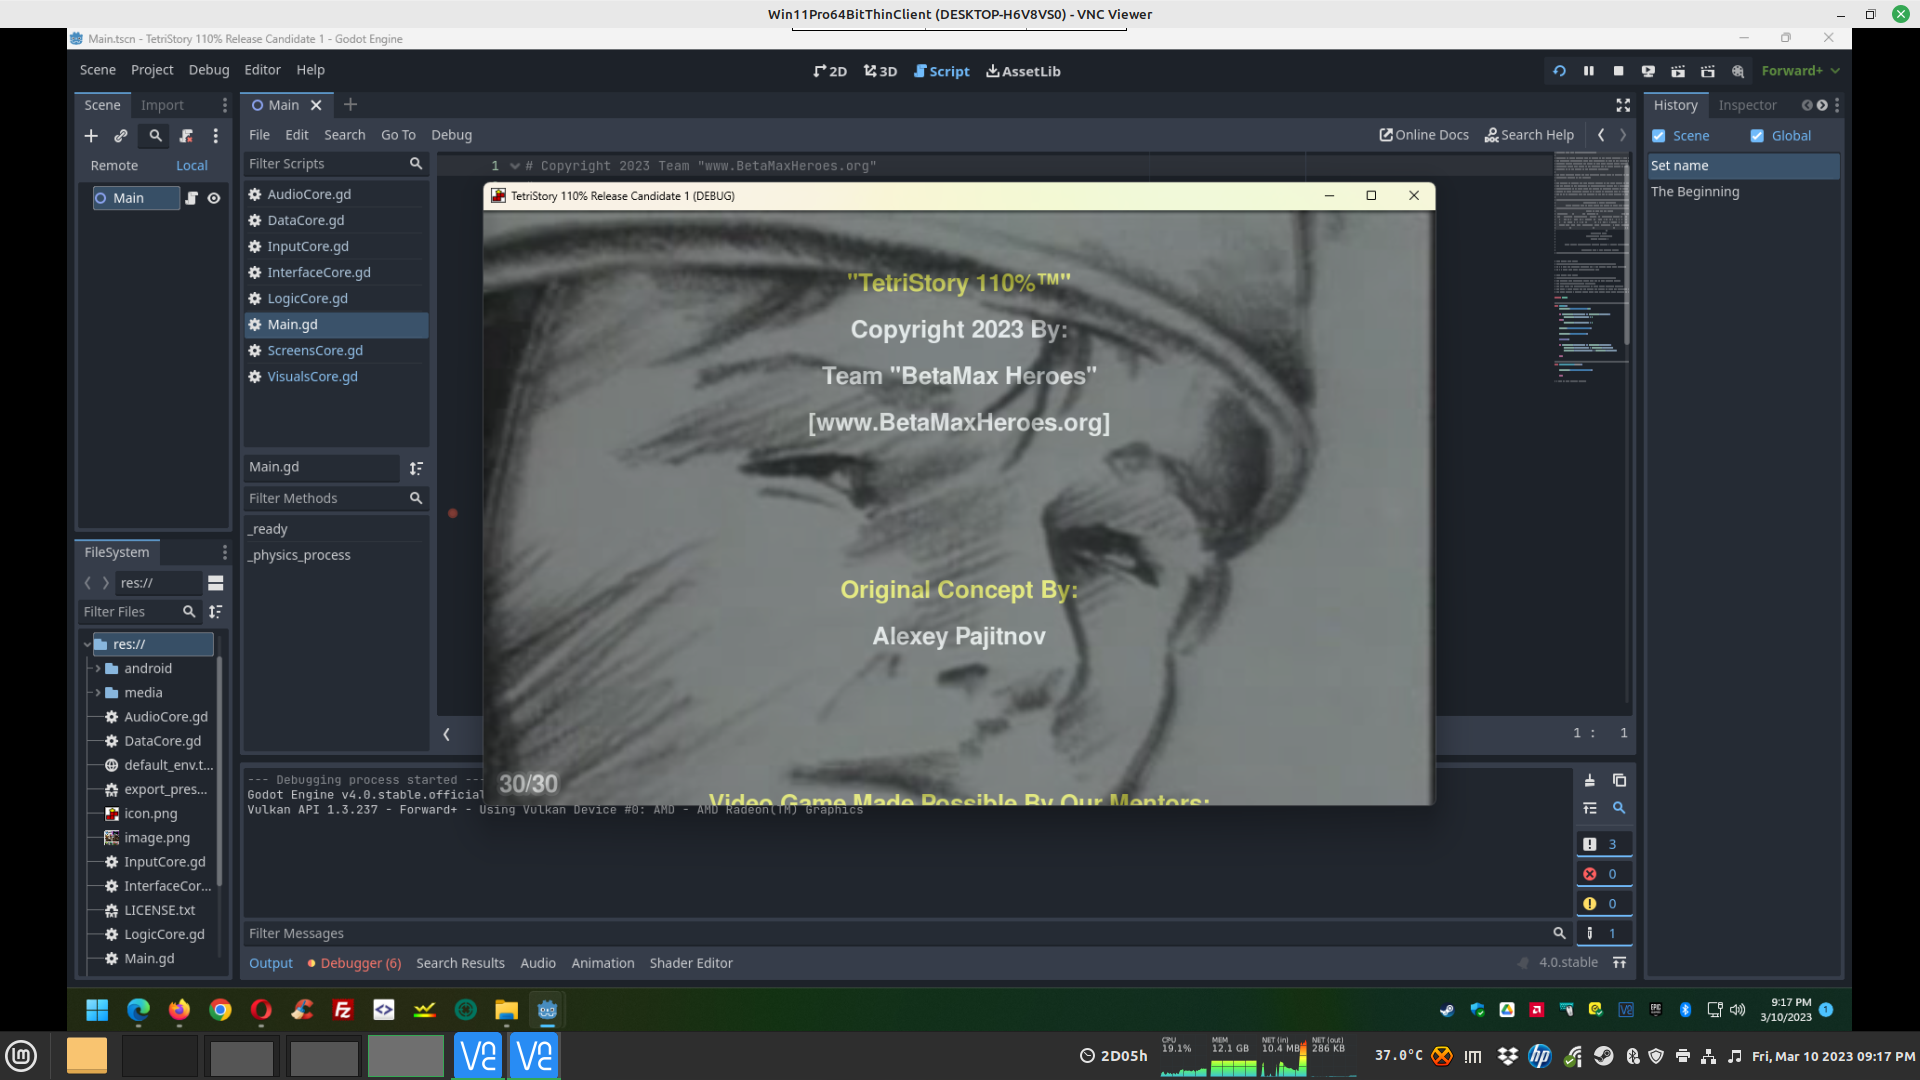
Task: Open the top Debug menu
Action: coord(209,70)
